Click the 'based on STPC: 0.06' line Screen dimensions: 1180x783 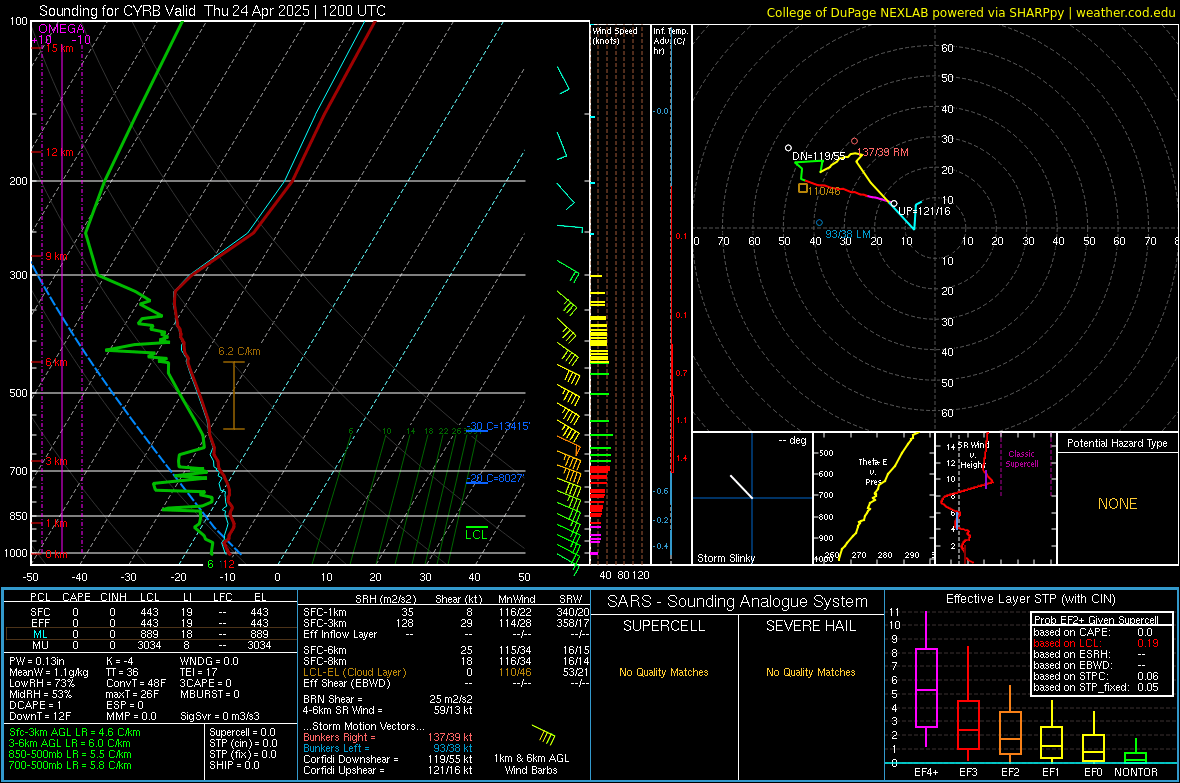click(x=1096, y=676)
